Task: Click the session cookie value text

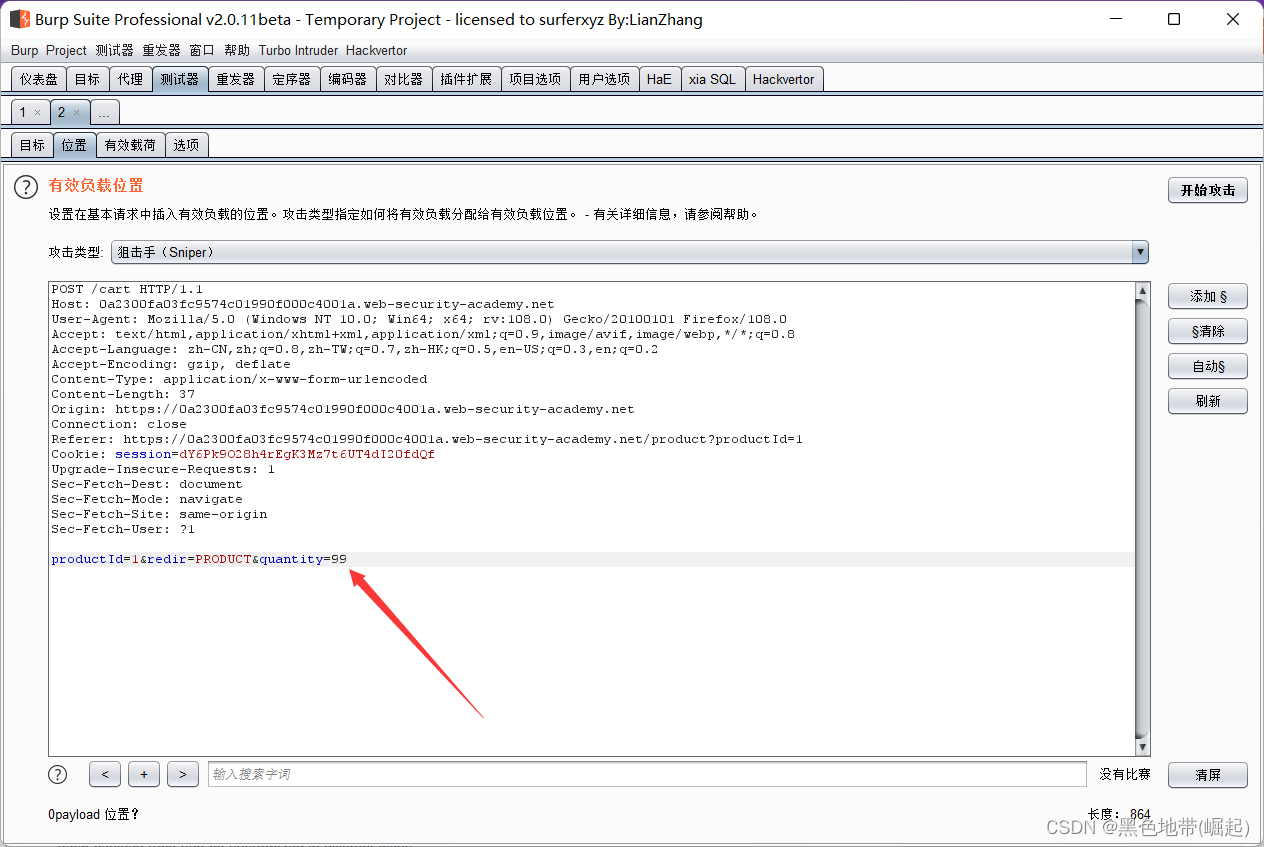Action: (x=307, y=454)
